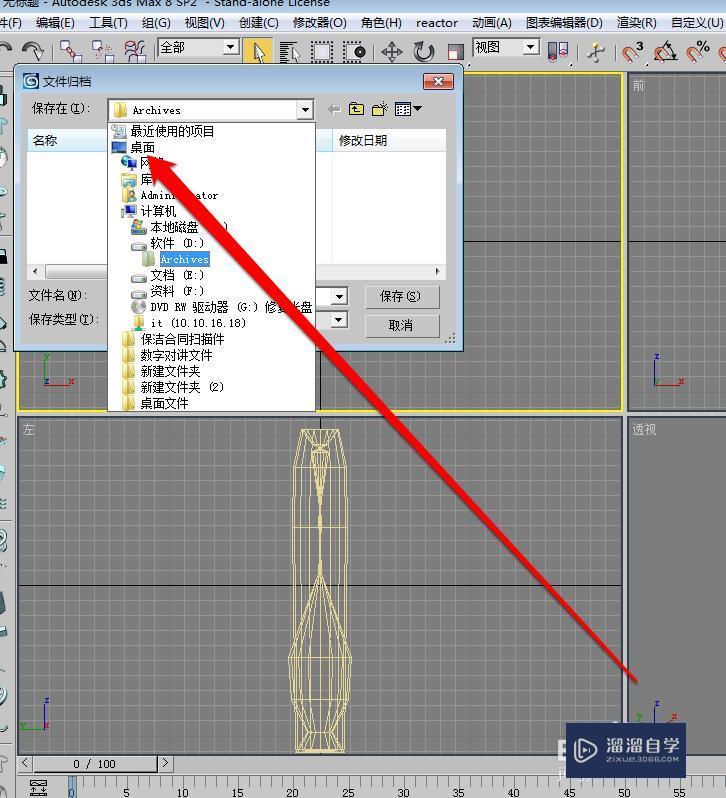Step time slider forward with right arrow
The width and height of the screenshot is (726, 798).
click(x=165, y=763)
